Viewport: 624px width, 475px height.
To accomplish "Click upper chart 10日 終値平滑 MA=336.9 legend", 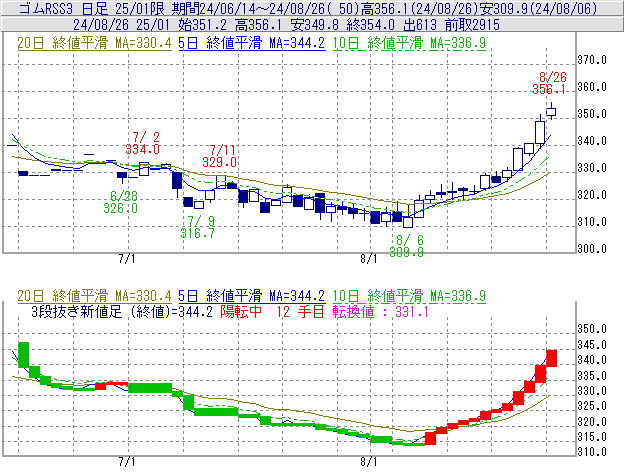I will tap(409, 43).
